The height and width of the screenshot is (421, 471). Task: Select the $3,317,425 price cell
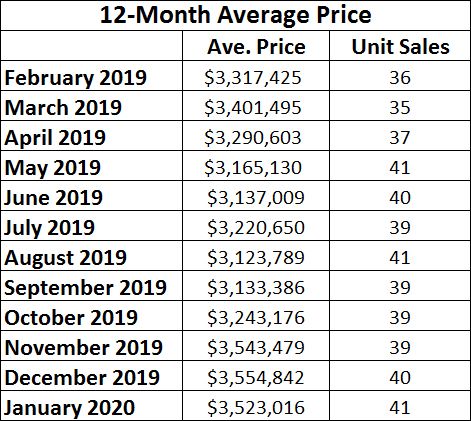tap(253, 78)
